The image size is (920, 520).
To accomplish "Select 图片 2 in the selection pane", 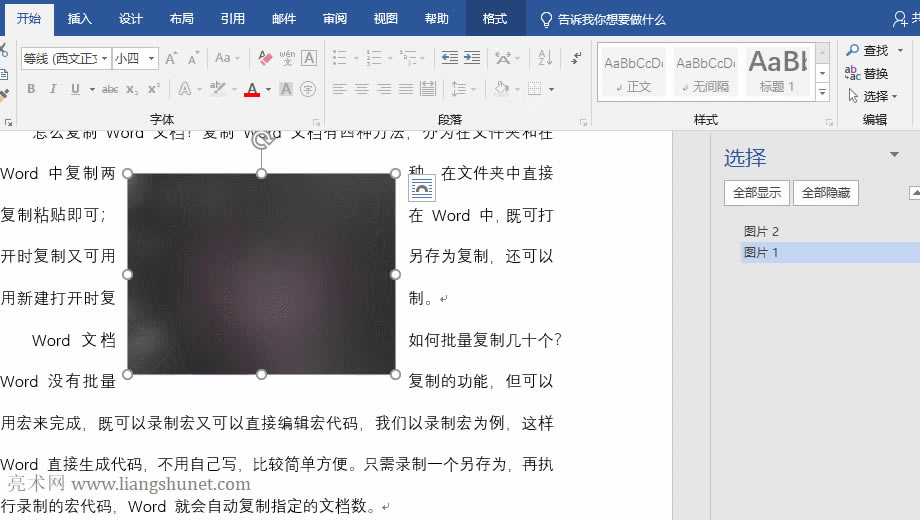I will [761, 231].
